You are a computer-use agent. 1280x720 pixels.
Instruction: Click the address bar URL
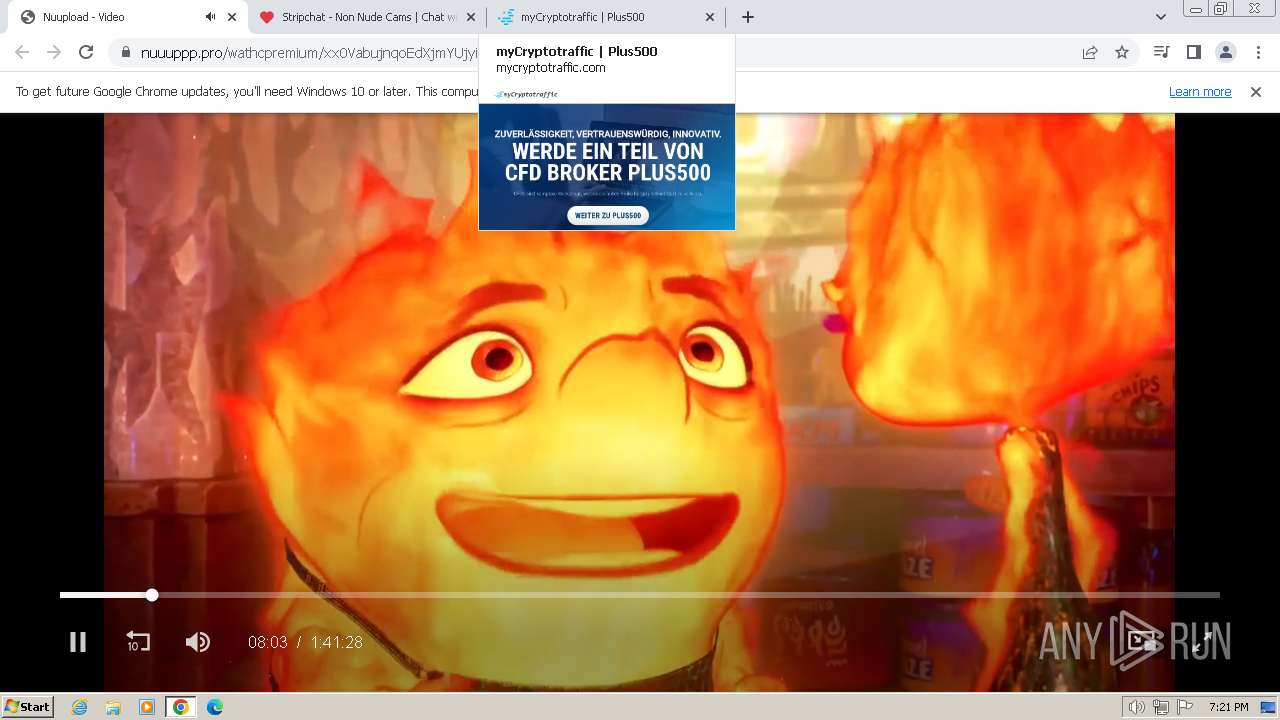309,53
